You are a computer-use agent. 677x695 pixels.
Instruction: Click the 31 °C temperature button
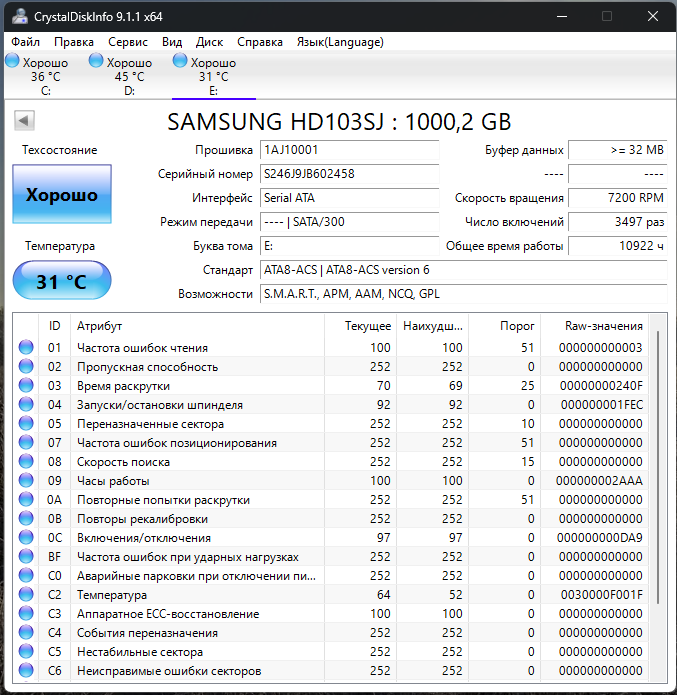(62, 281)
